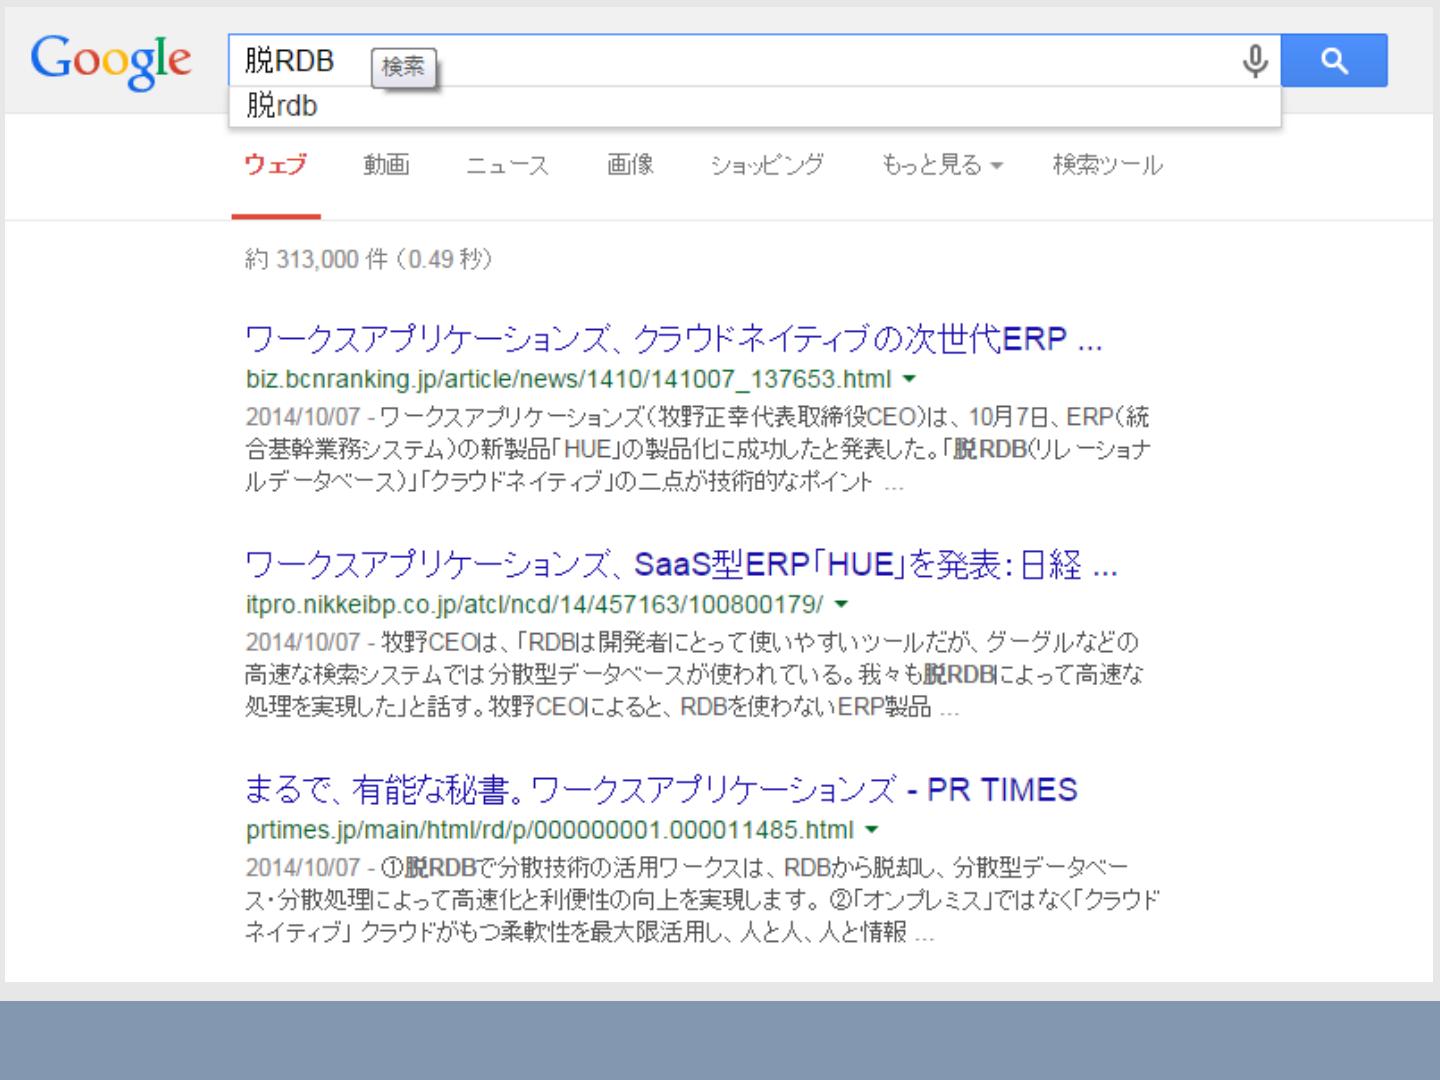Open the ニュース results tab
Image resolution: width=1440 pixels, height=1080 pixels.
507,165
